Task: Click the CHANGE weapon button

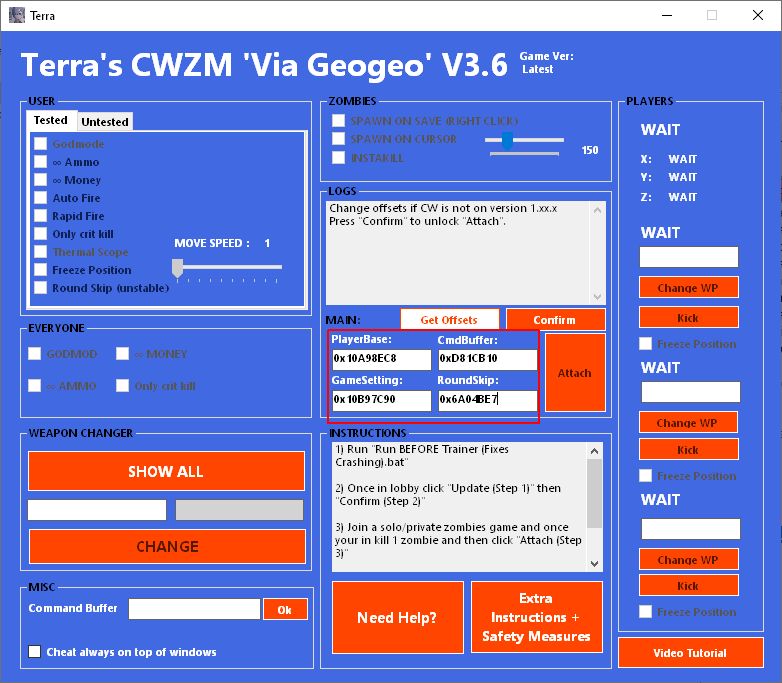Action: 167,546
